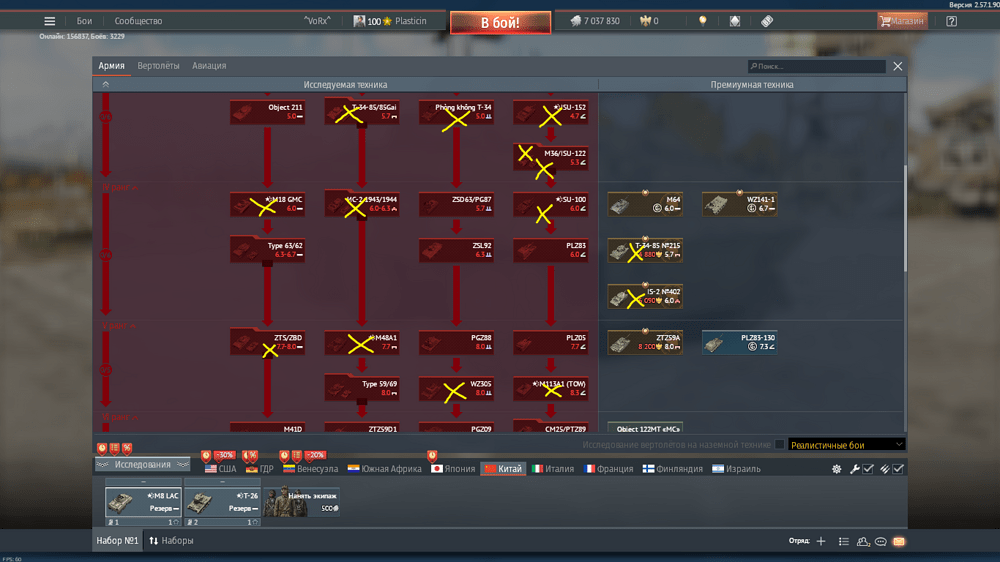Open the Наборы presets list
The image size is (1000, 562).
tap(171, 541)
